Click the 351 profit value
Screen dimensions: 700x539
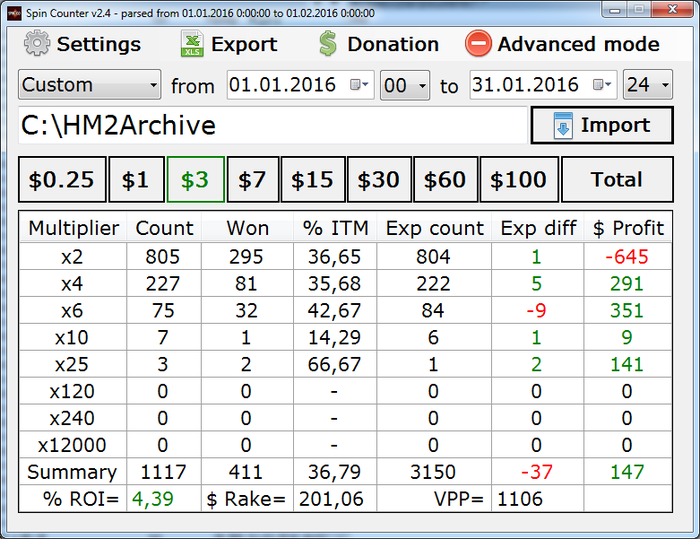627,310
